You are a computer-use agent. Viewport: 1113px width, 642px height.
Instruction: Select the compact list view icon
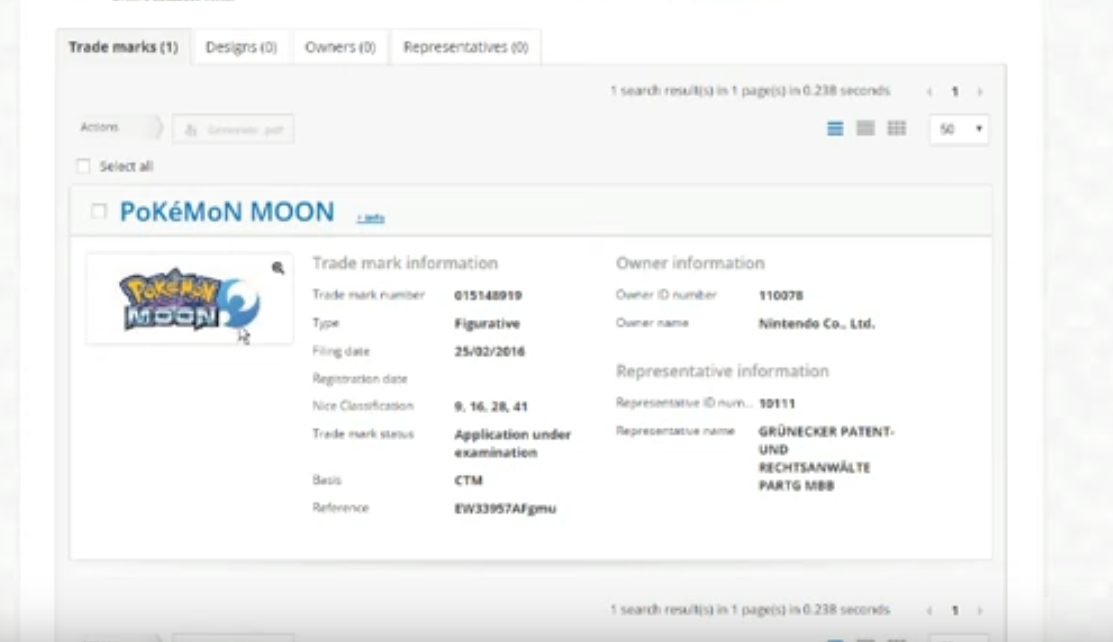click(x=866, y=129)
